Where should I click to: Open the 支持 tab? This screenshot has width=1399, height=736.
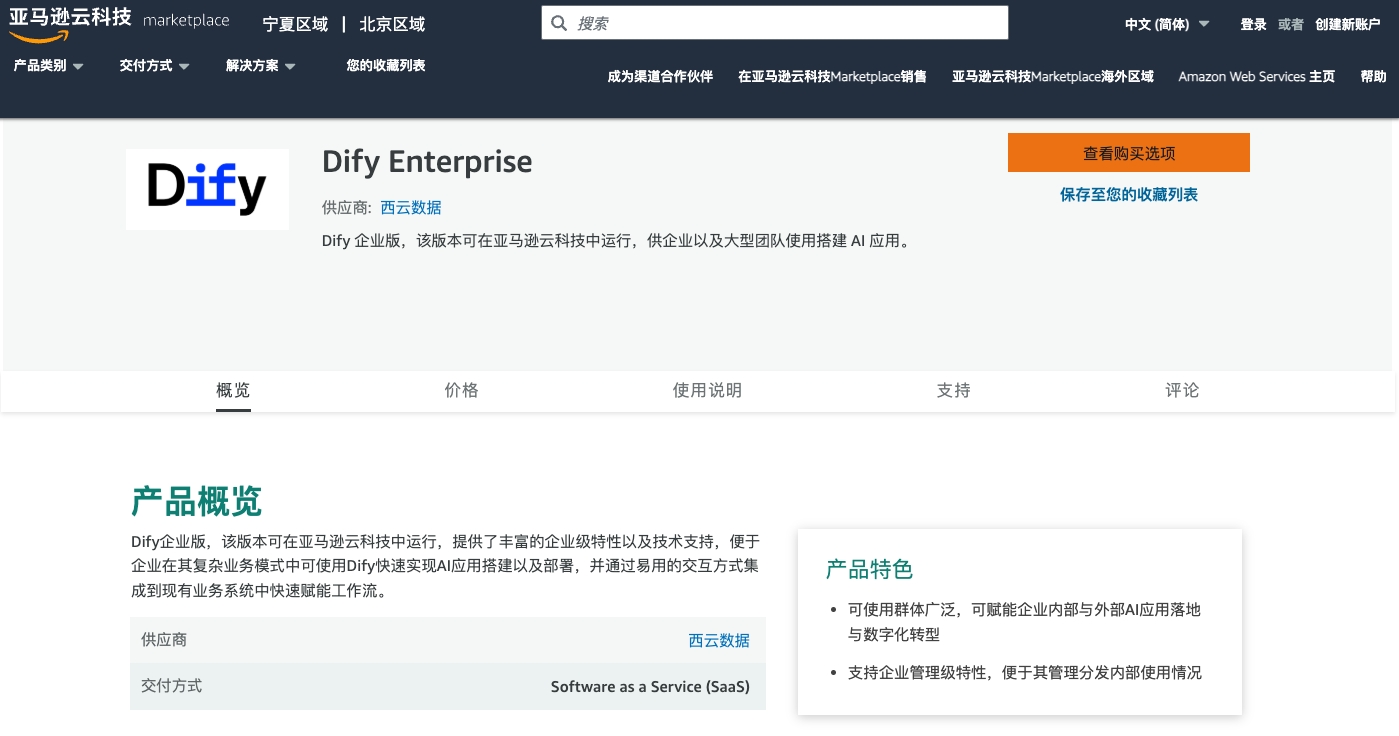953,390
